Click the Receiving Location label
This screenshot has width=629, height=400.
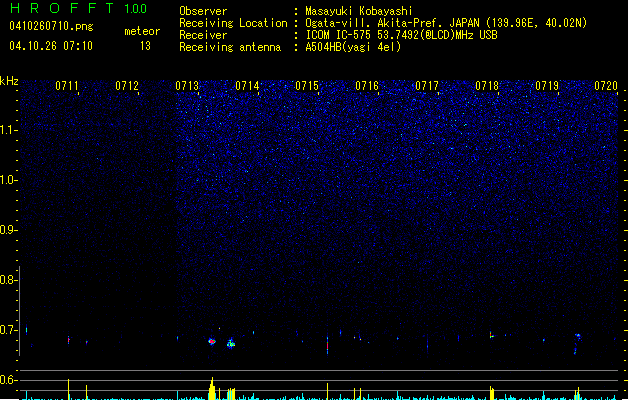pos(233,23)
